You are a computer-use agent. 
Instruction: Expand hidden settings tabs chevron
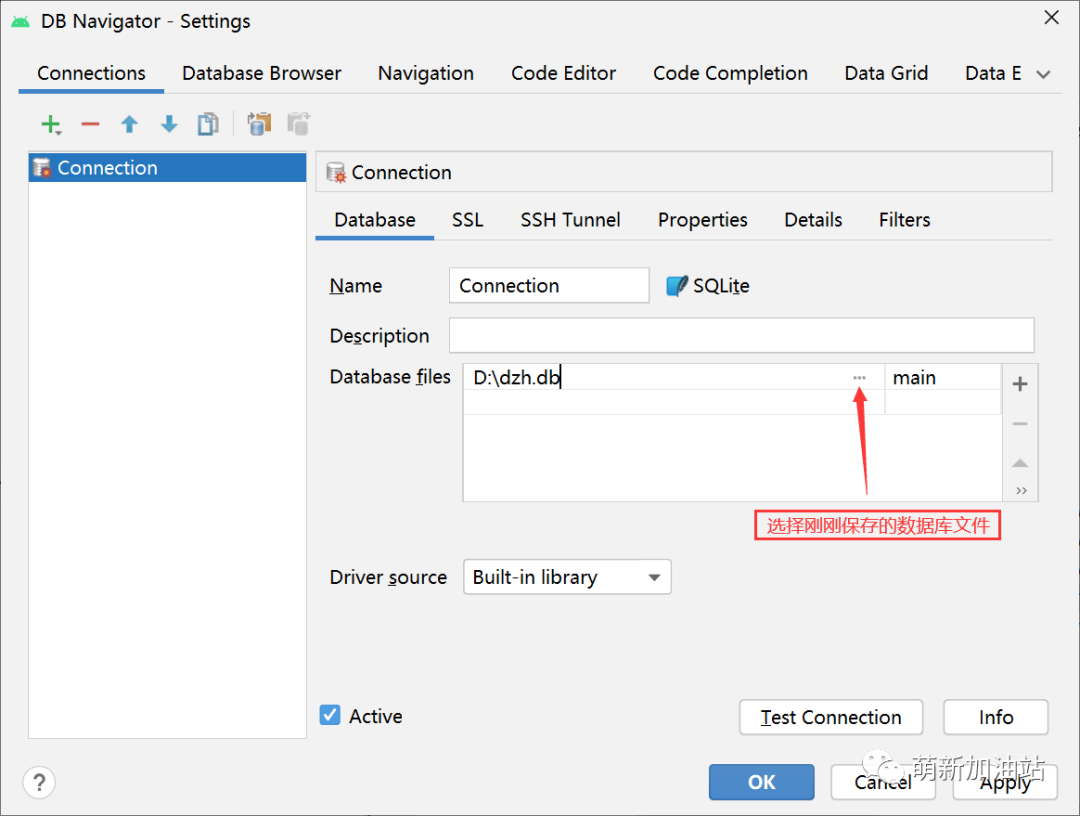(1043, 74)
